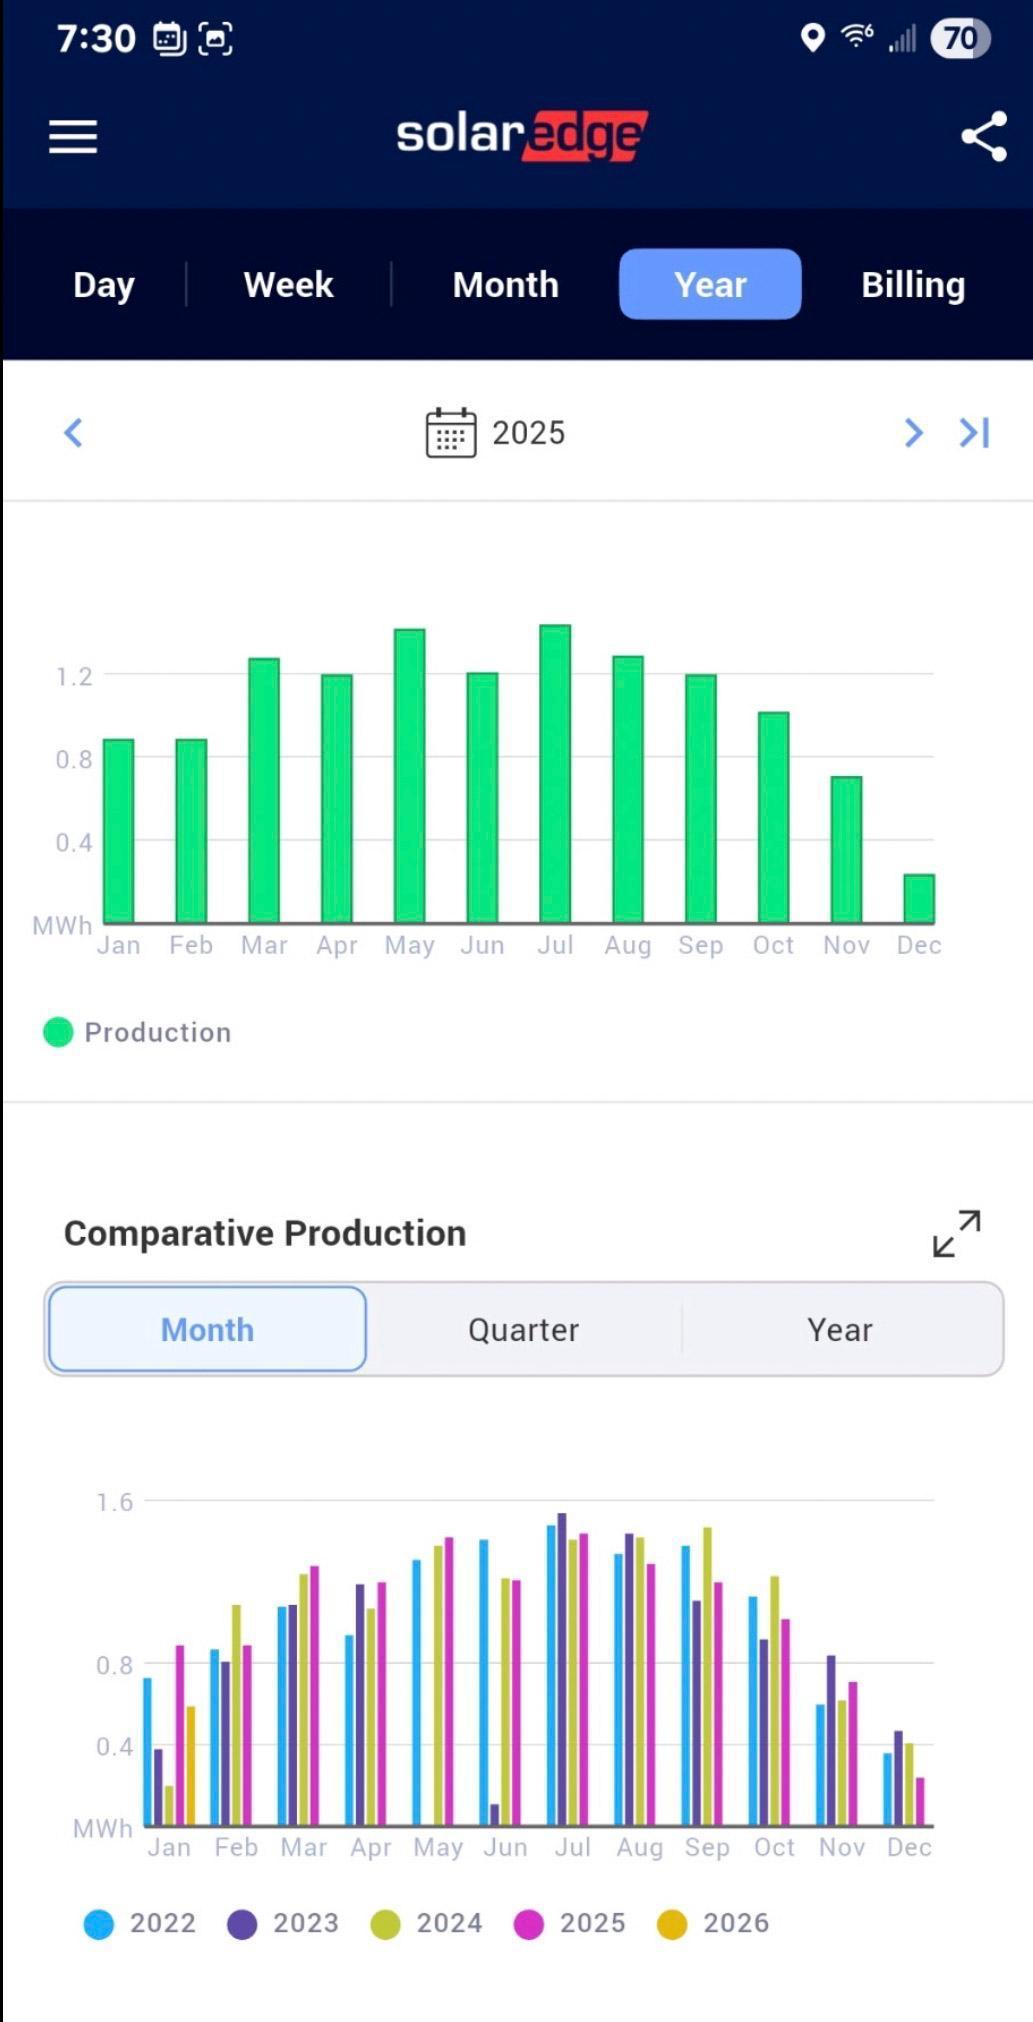The width and height of the screenshot is (1033, 2022).
Task: Switch to the Day tab
Action: click(104, 285)
